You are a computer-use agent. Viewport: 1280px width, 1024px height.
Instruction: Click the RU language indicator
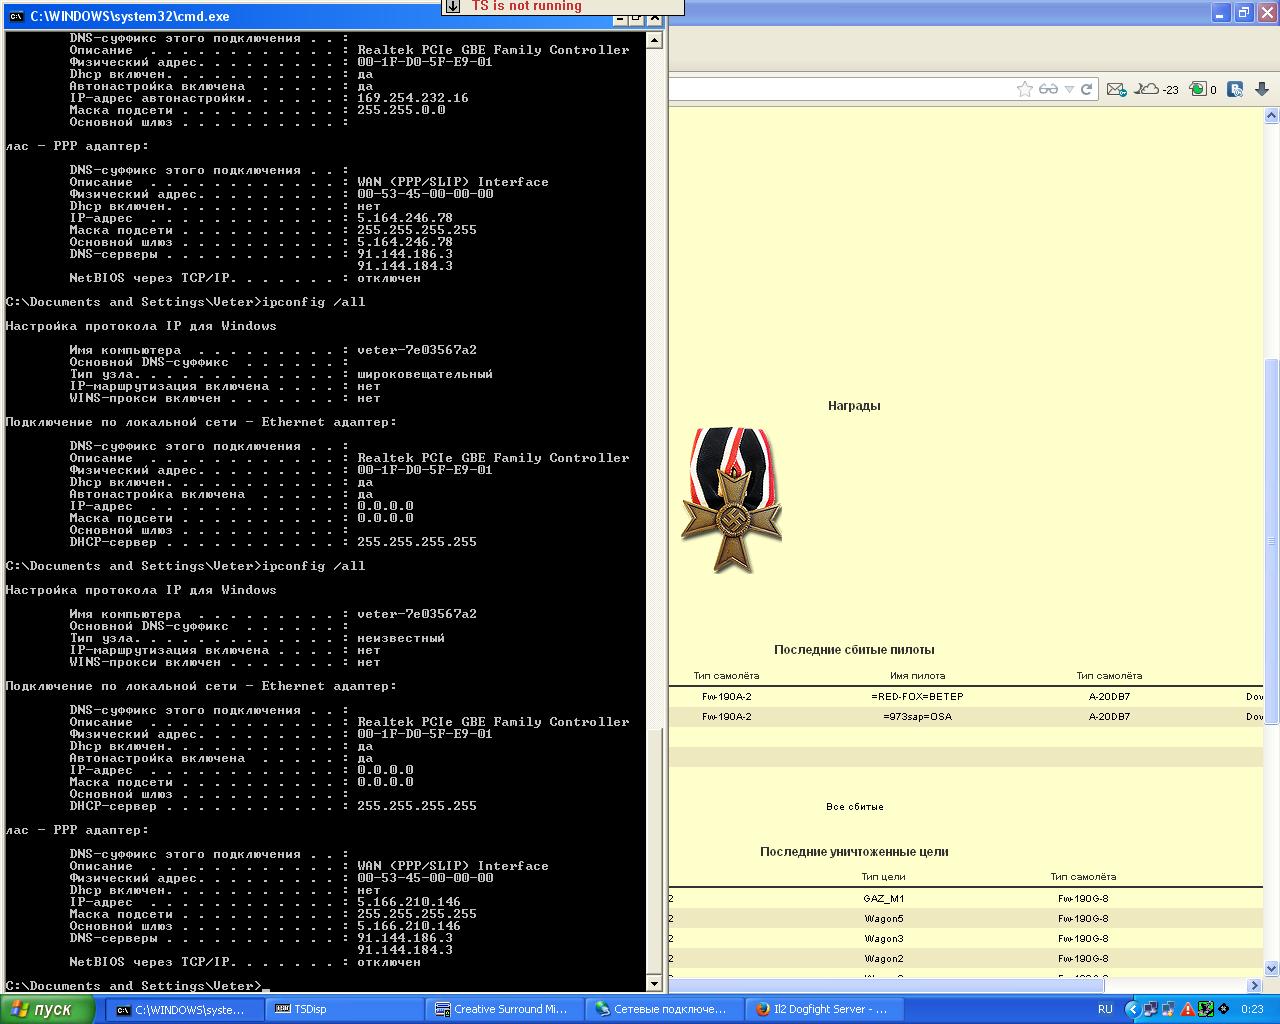tap(1105, 1010)
